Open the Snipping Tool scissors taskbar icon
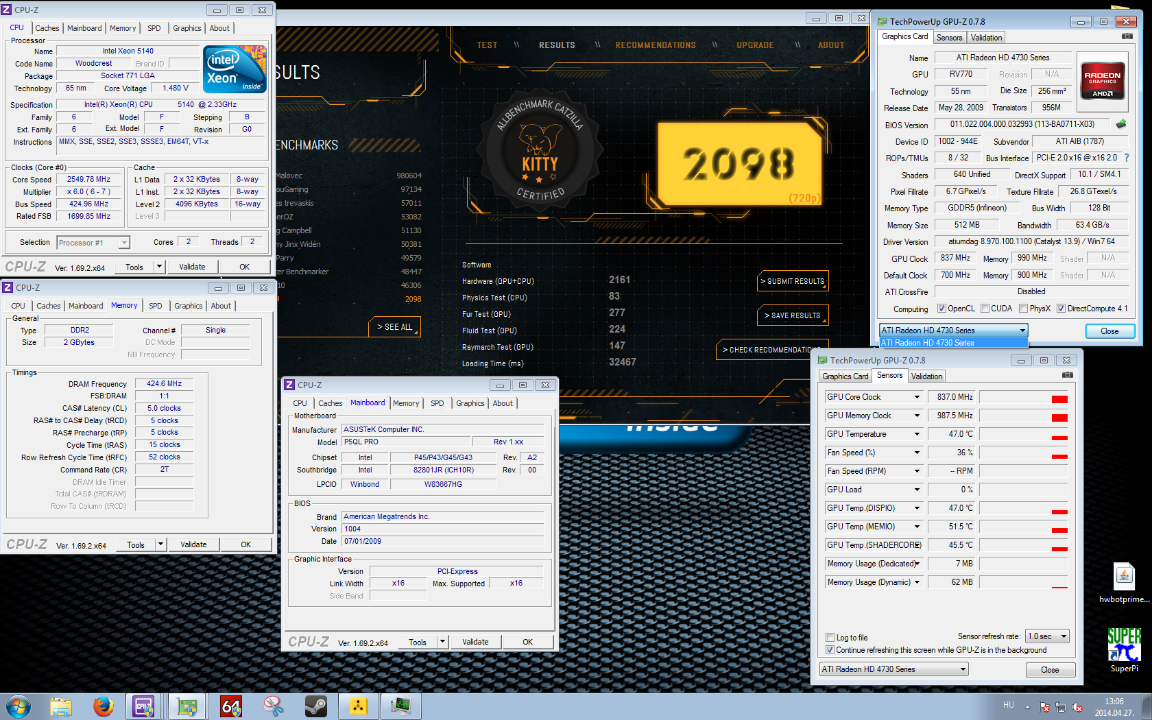Viewport: 1152px width, 720px height. point(273,707)
